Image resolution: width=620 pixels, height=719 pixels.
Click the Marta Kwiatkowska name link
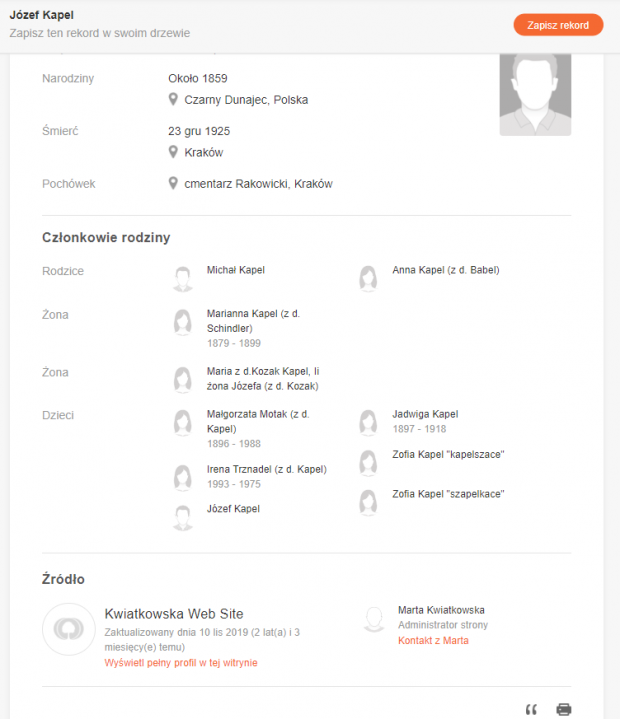point(441,609)
